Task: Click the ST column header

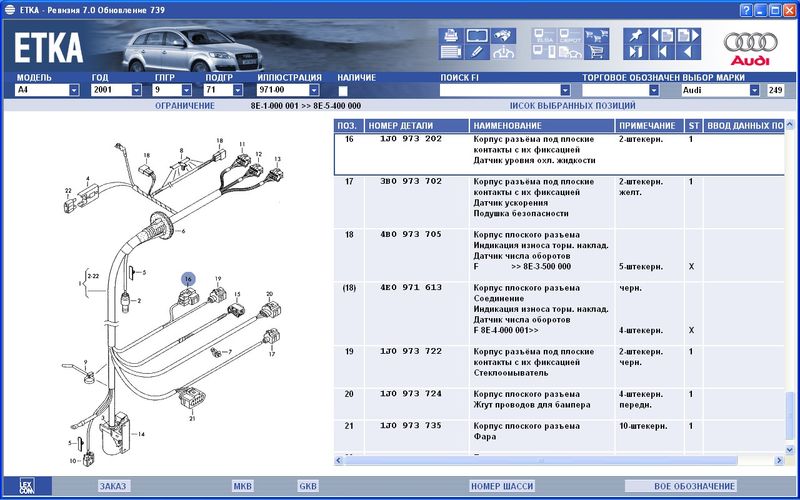Action: [693, 126]
